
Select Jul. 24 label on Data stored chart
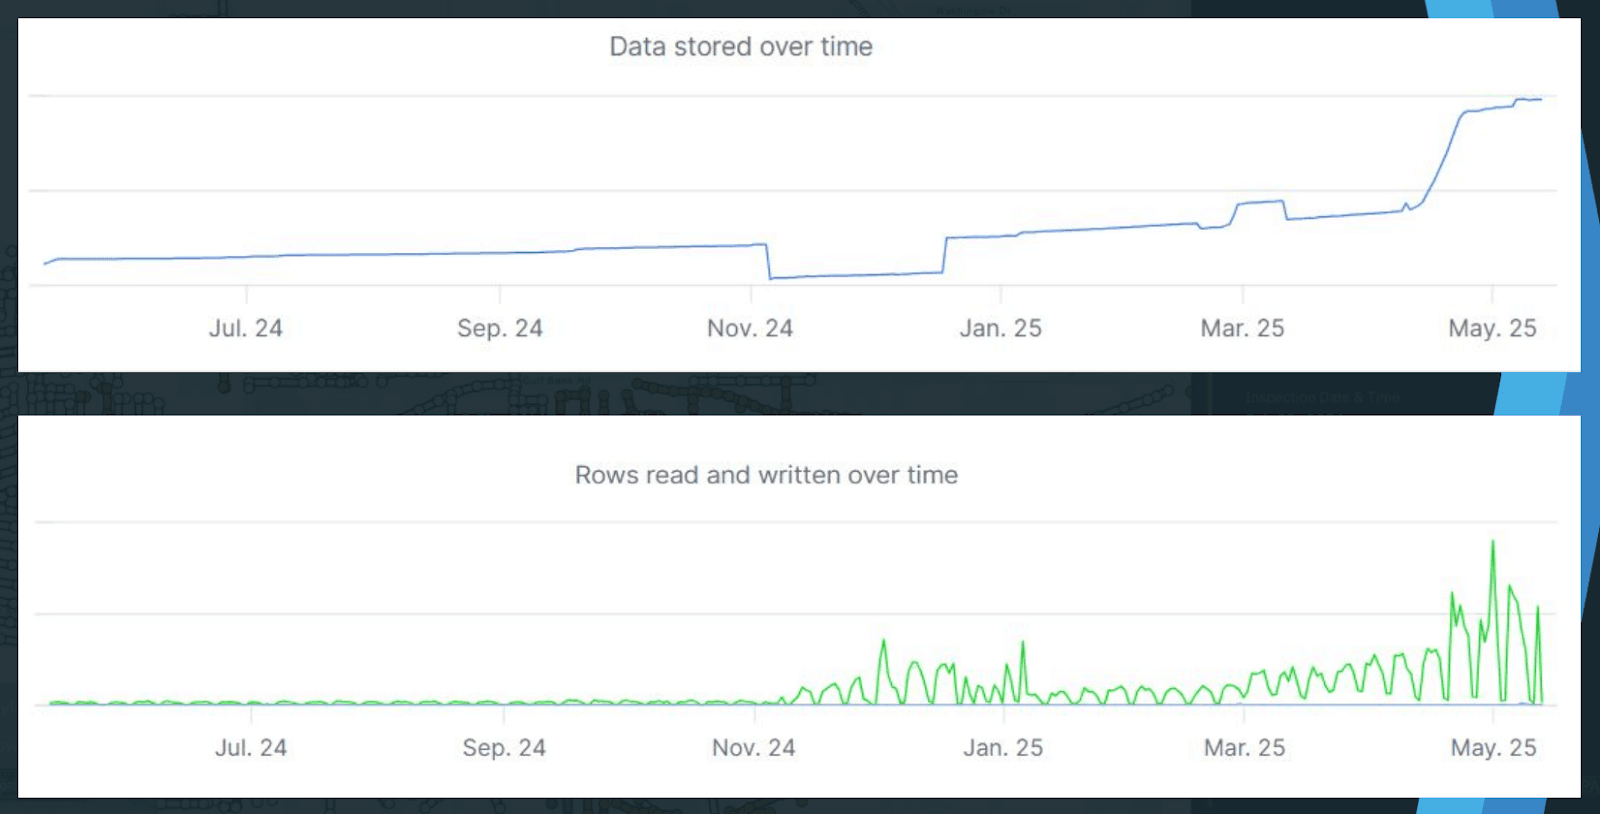(x=246, y=328)
